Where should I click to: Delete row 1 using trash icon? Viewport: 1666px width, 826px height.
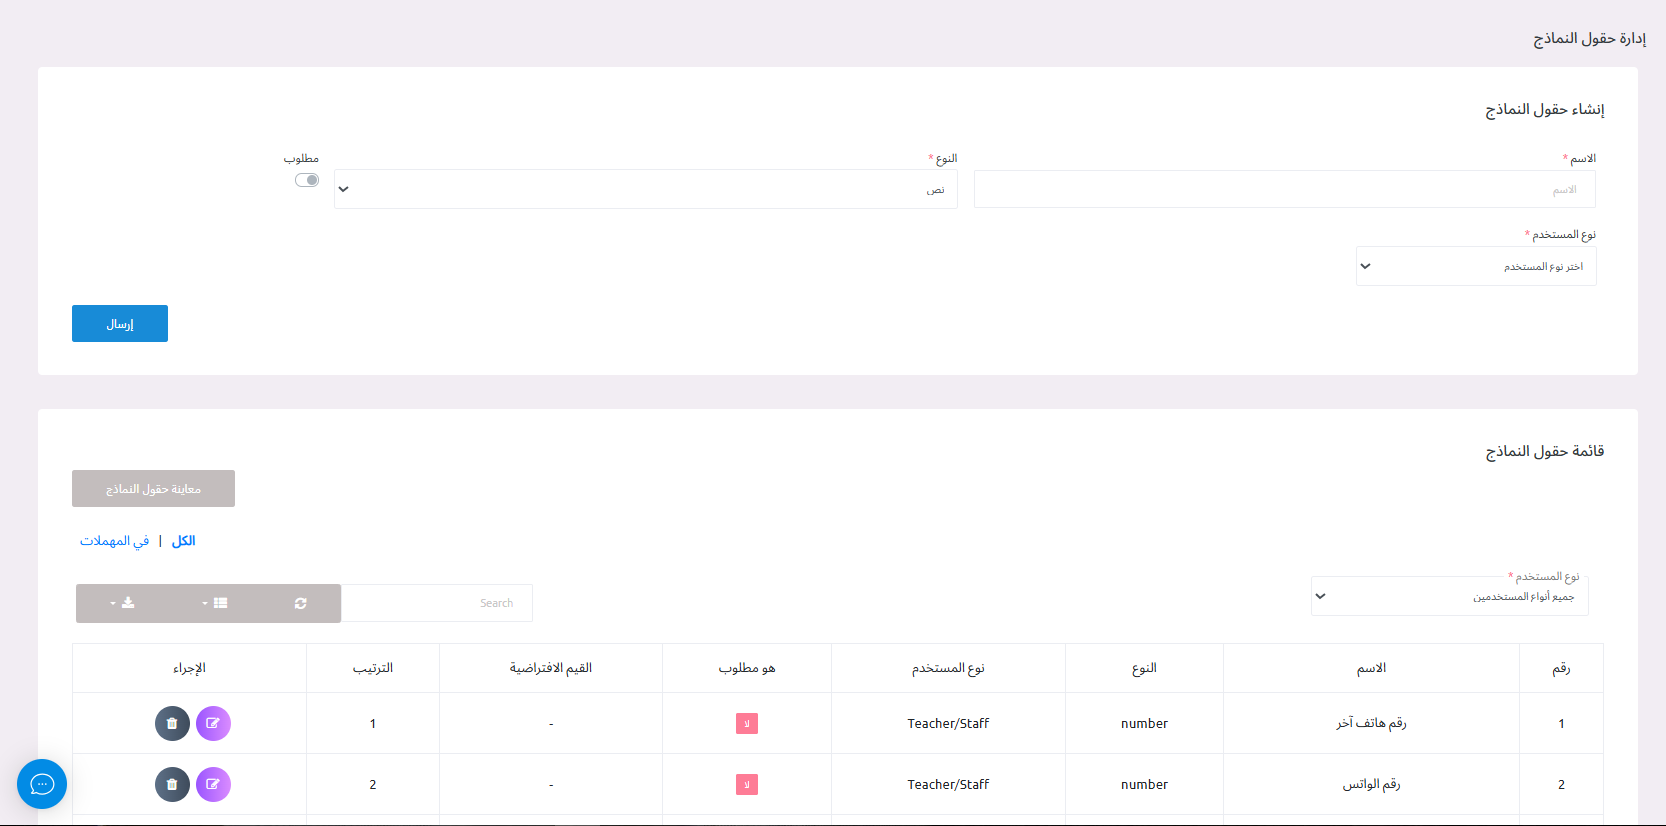(x=172, y=723)
